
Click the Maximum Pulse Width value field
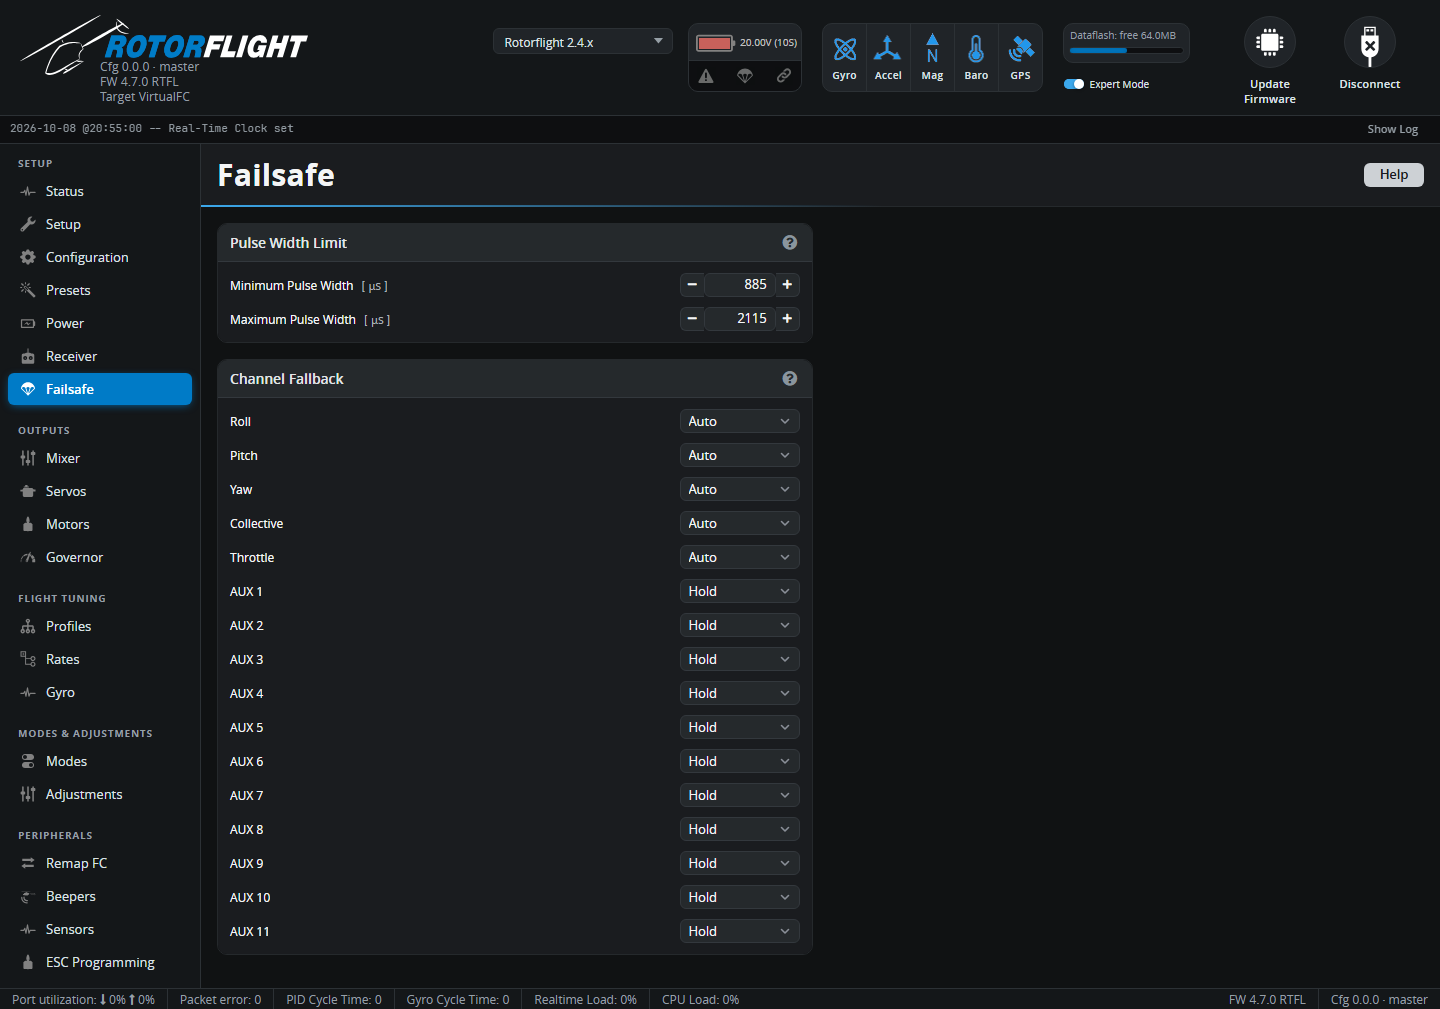click(x=740, y=319)
